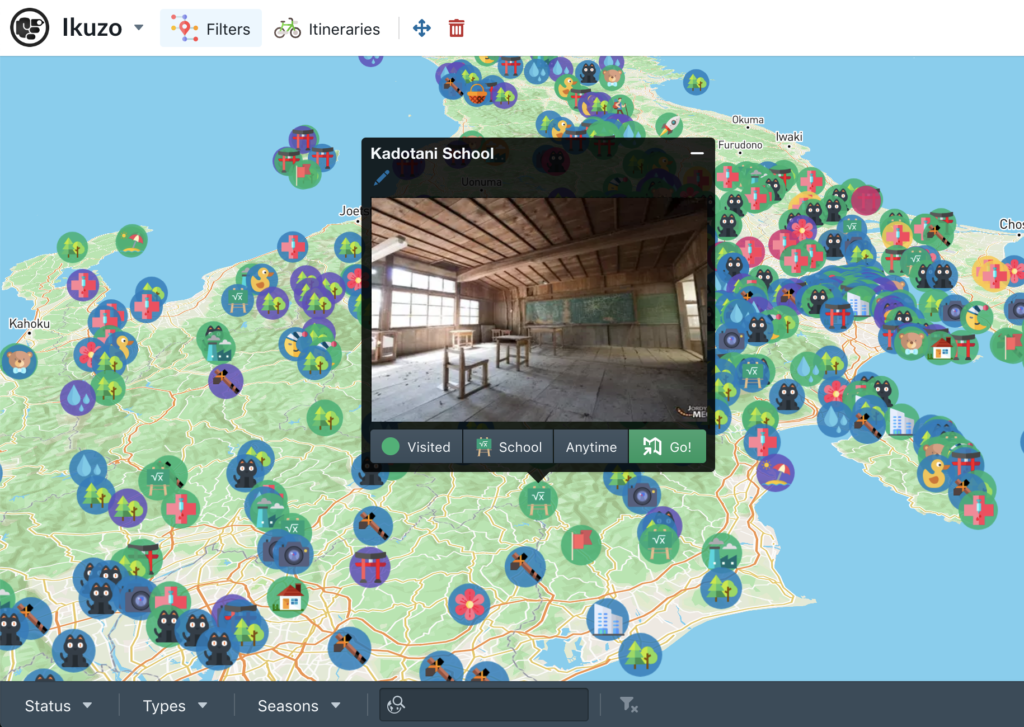Click the clear filters funnel icon

tap(628, 704)
